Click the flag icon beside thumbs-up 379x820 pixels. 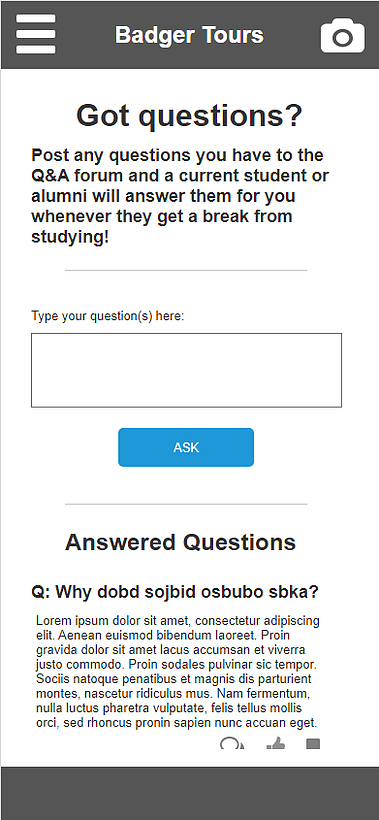coord(313,744)
